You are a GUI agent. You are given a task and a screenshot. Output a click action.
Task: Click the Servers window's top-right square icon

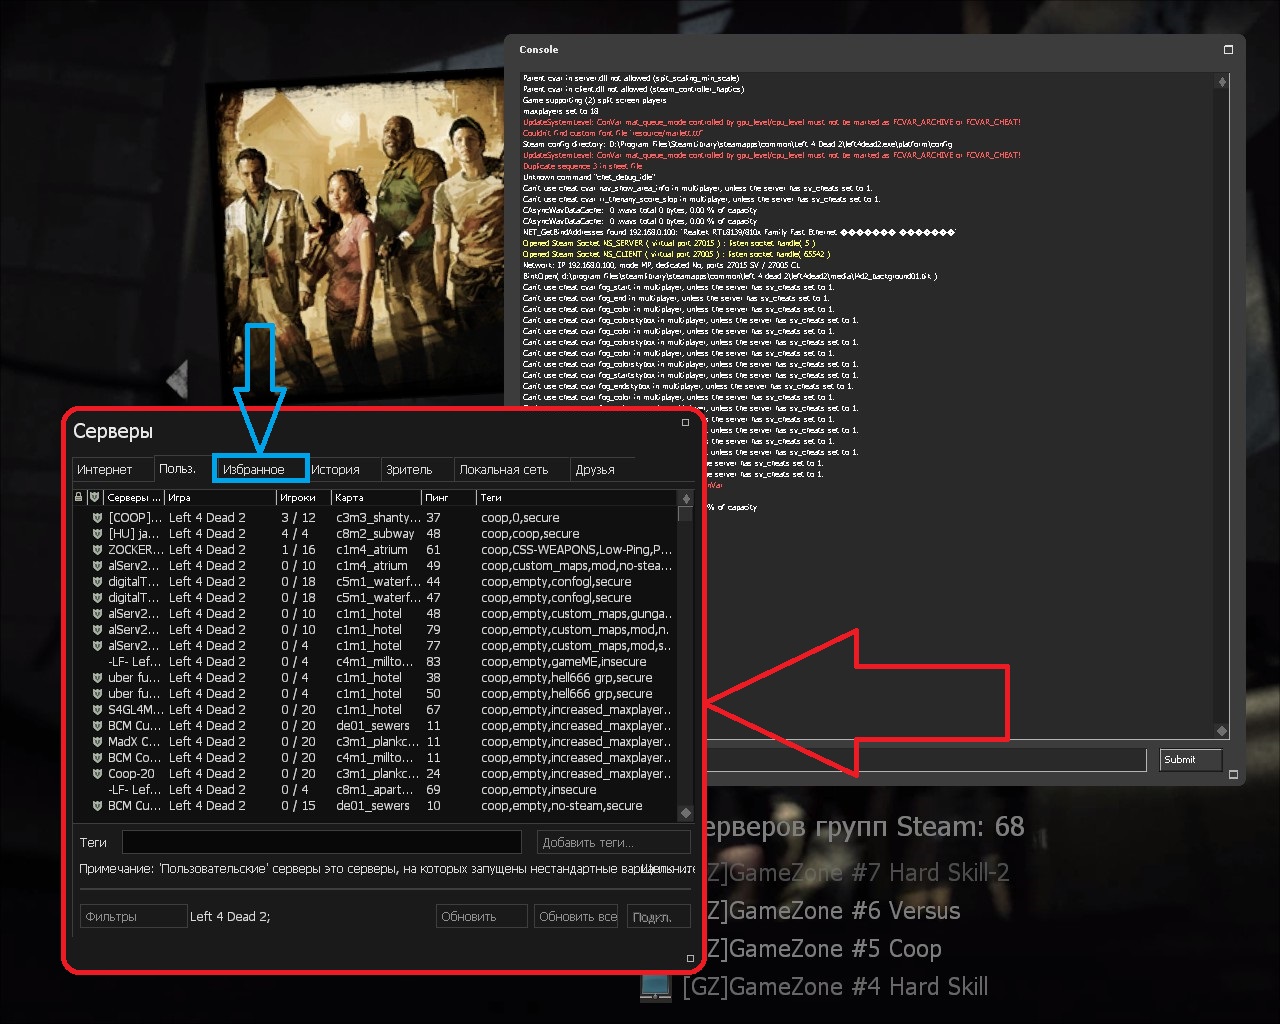click(685, 423)
